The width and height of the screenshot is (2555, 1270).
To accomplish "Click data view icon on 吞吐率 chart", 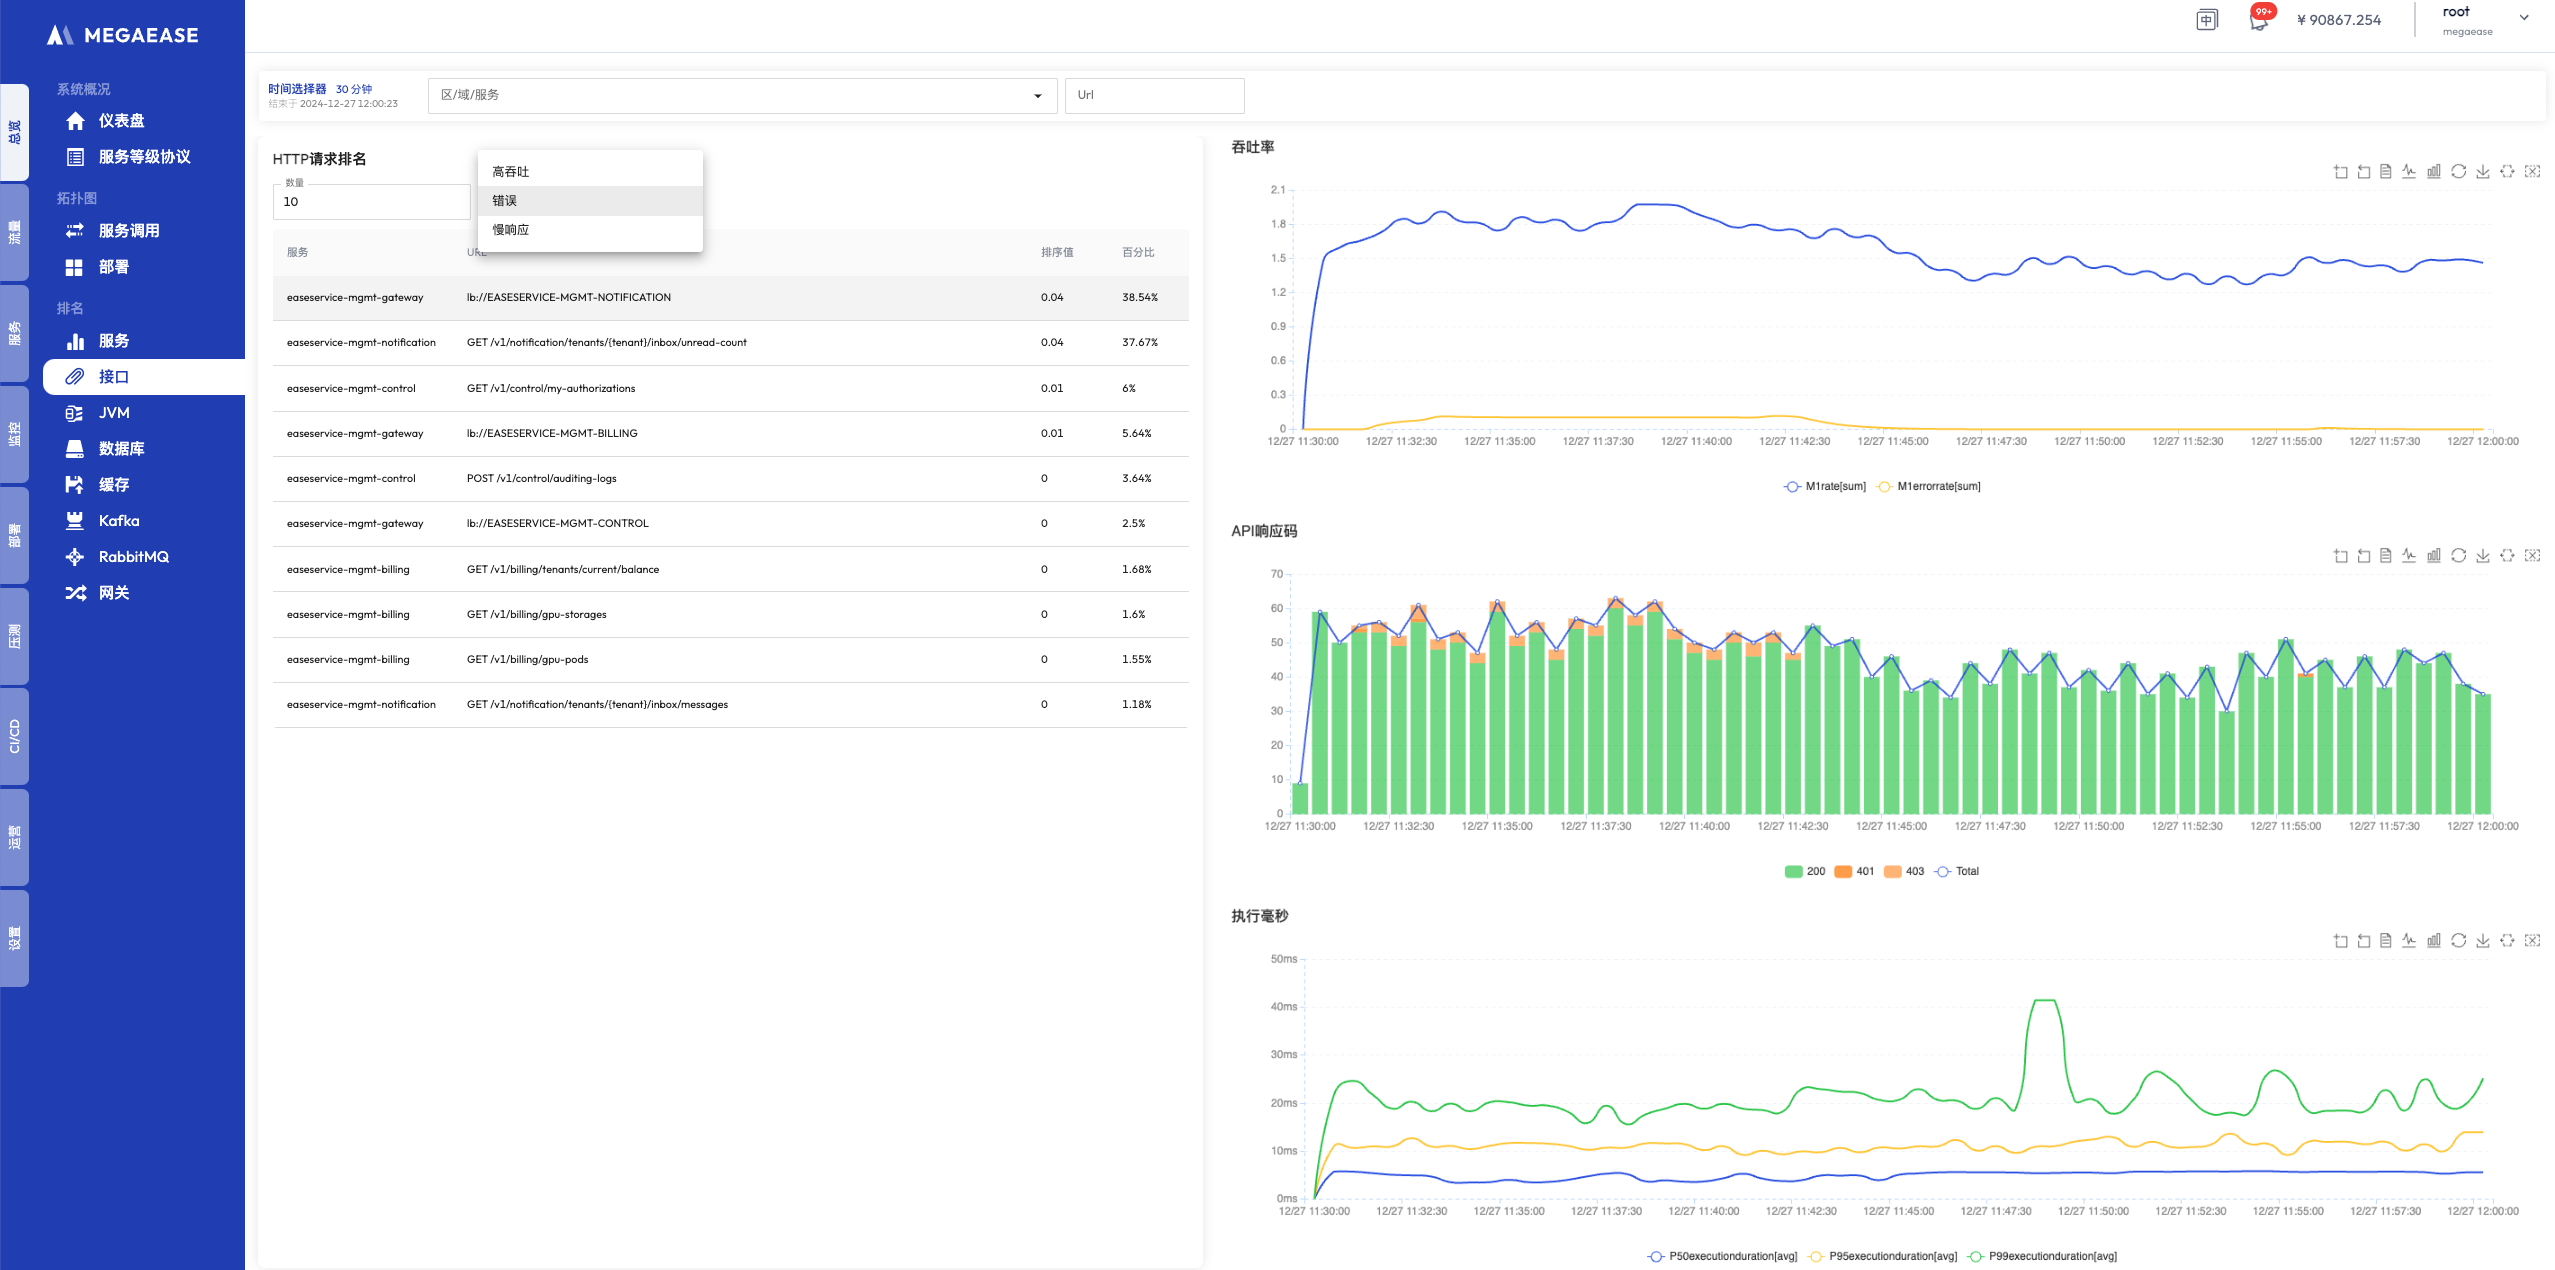I will 2385,172.
